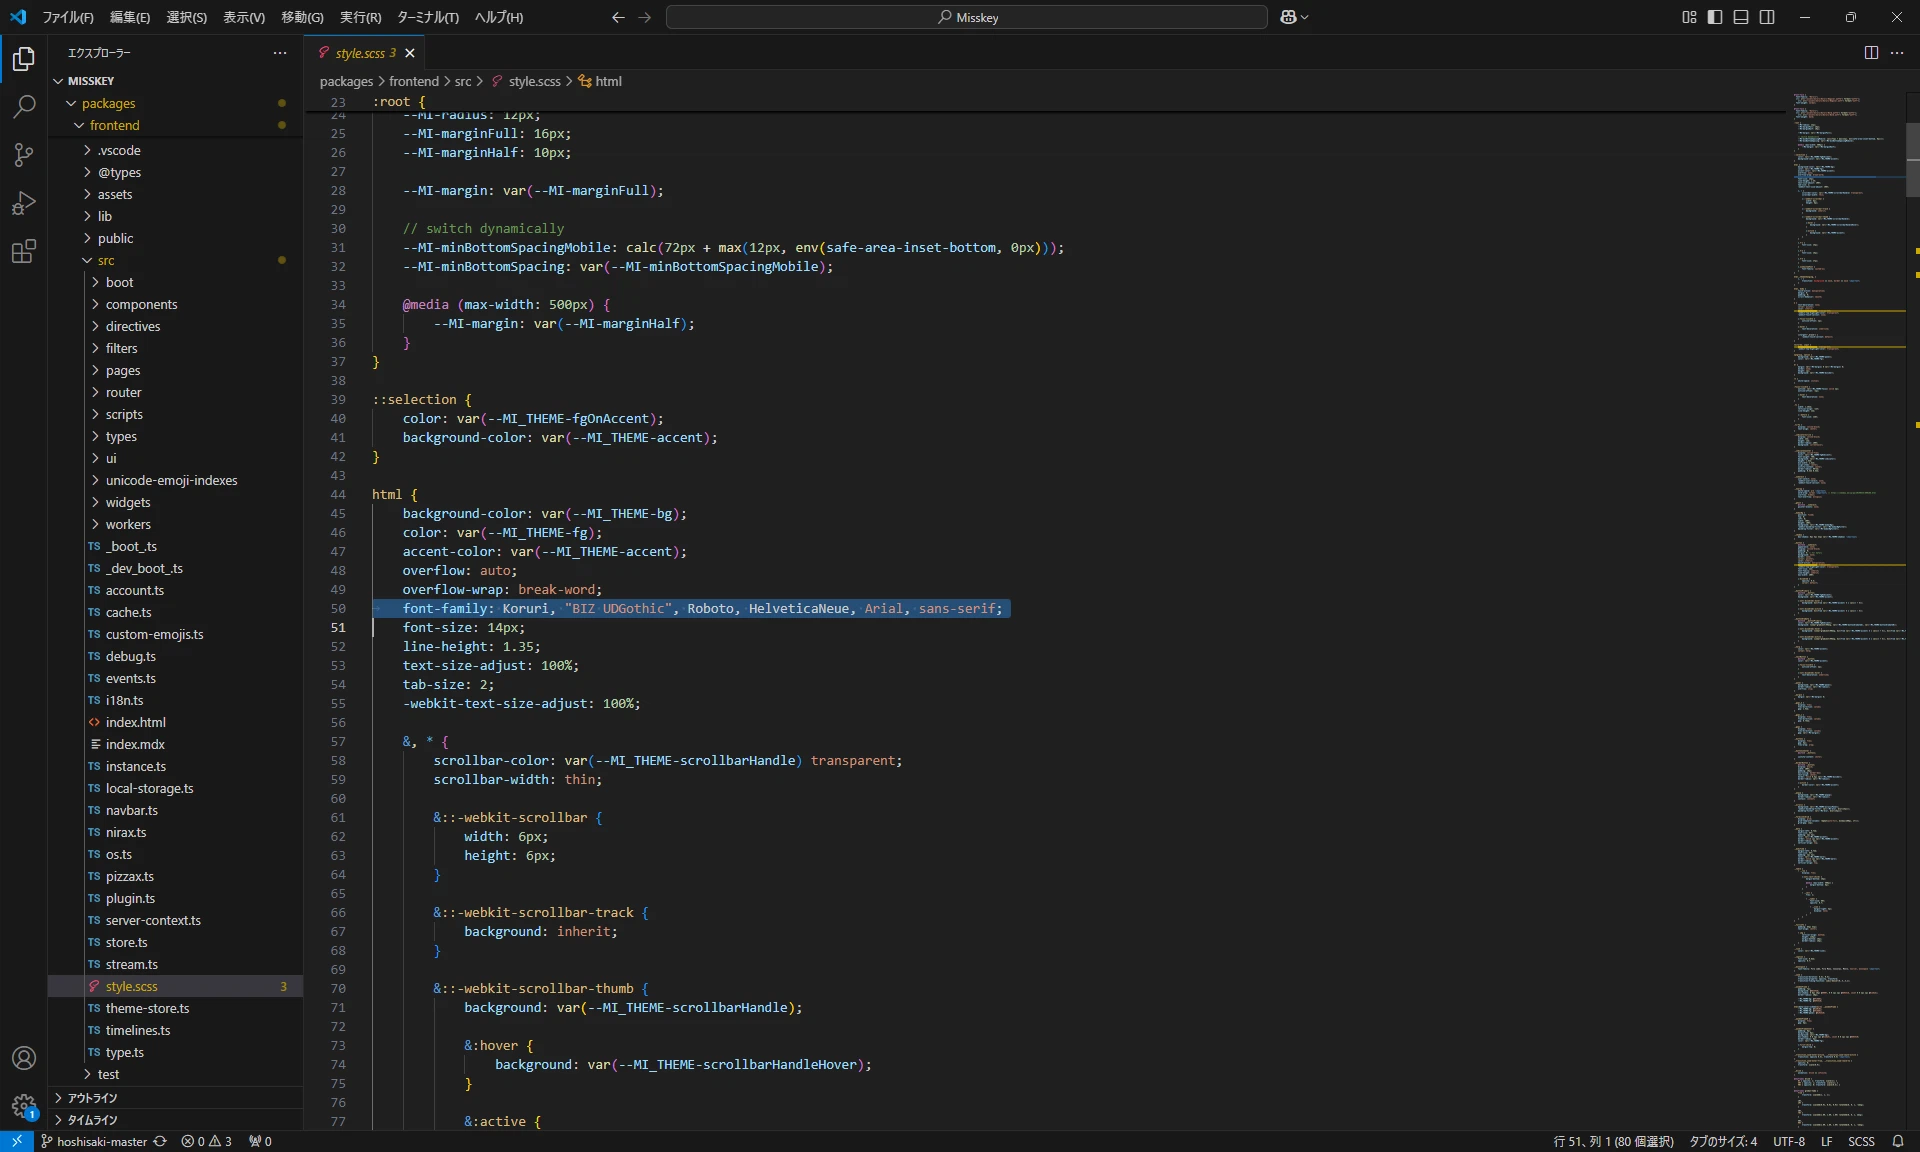Toggle the customize layout control
Image resolution: width=1920 pixels, height=1152 pixels.
[x=1688, y=17]
